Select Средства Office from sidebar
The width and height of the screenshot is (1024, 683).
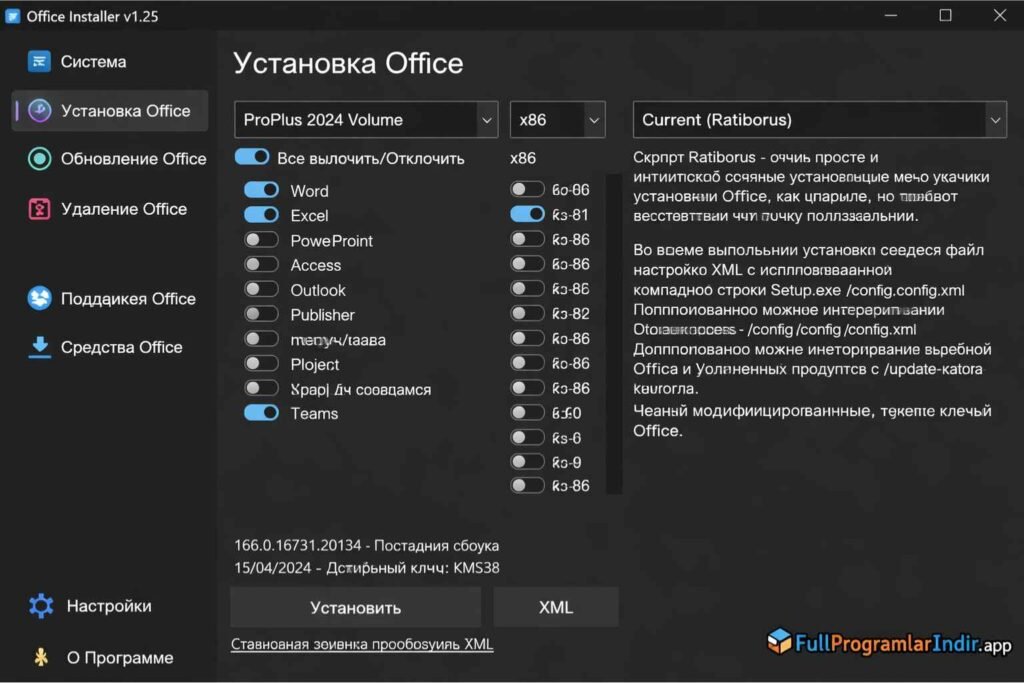tap(112, 347)
